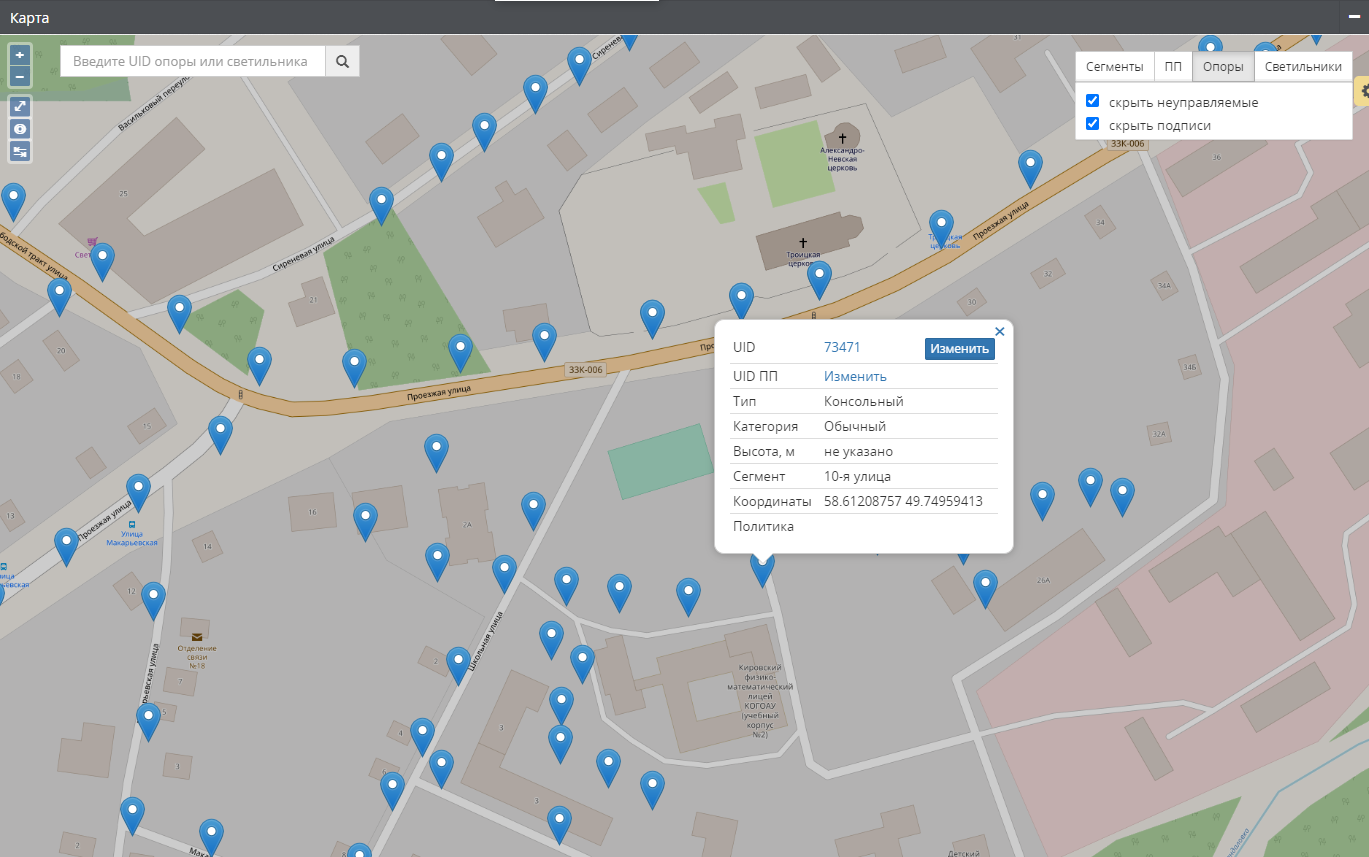
Task: Click the magnifier search button
Action: (x=342, y=61)
